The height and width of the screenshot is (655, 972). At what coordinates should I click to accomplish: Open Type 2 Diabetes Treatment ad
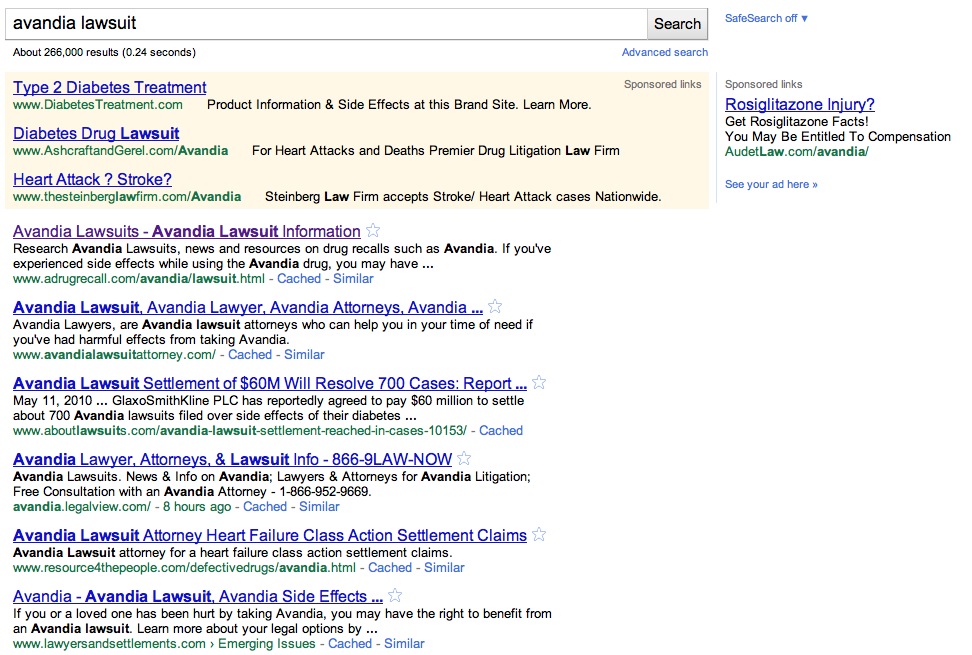click(x=110, y=87)
